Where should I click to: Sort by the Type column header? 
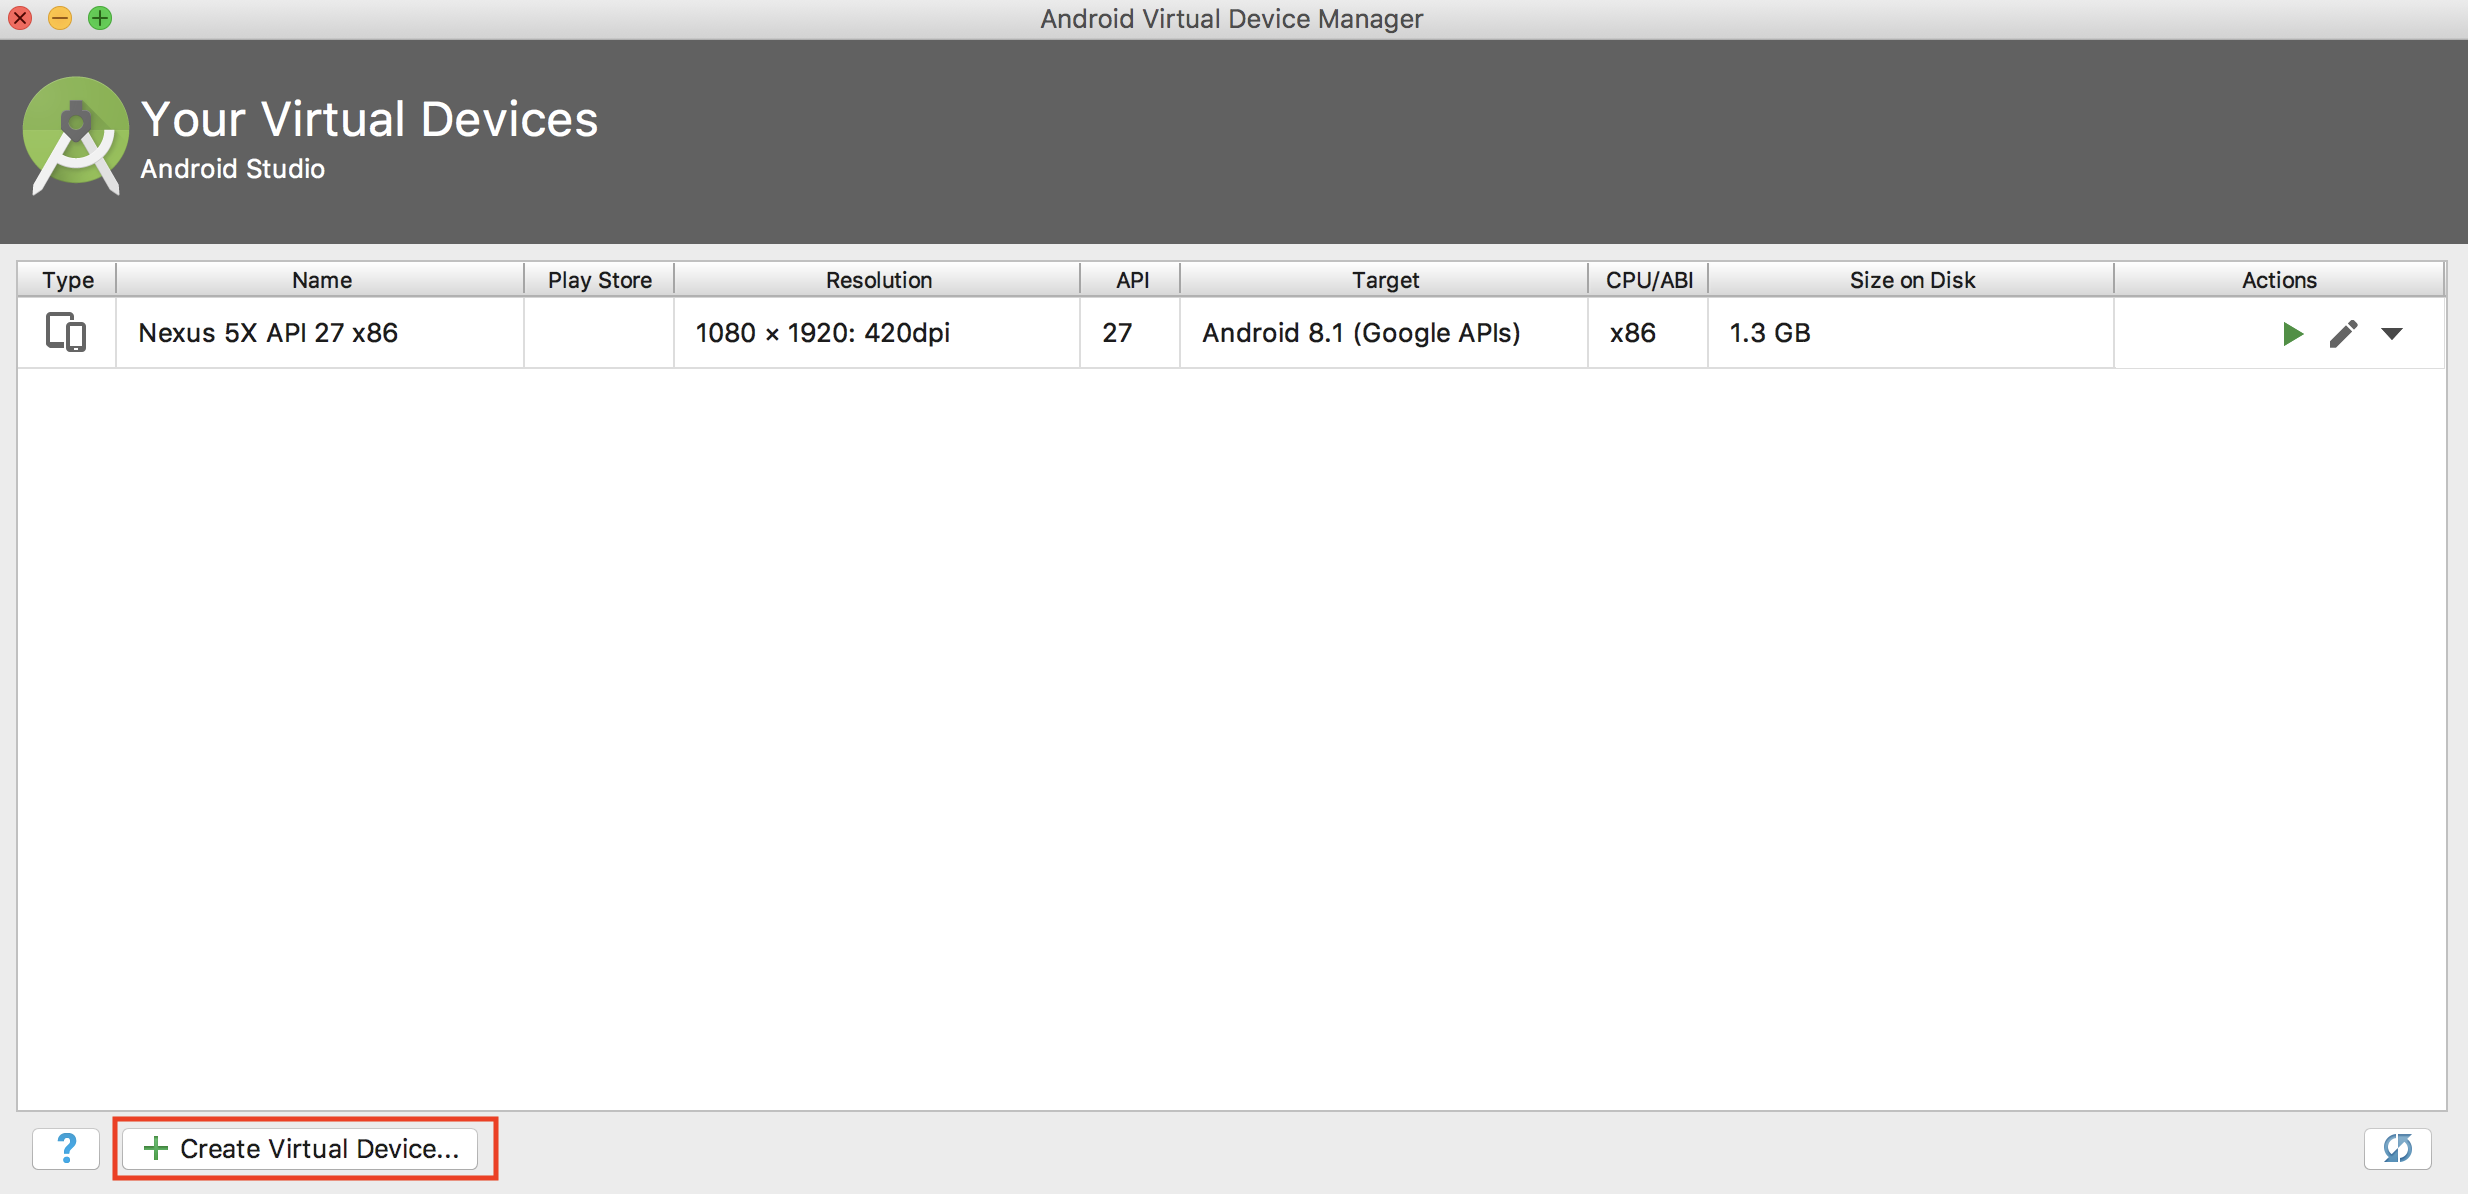pos(67,280)
